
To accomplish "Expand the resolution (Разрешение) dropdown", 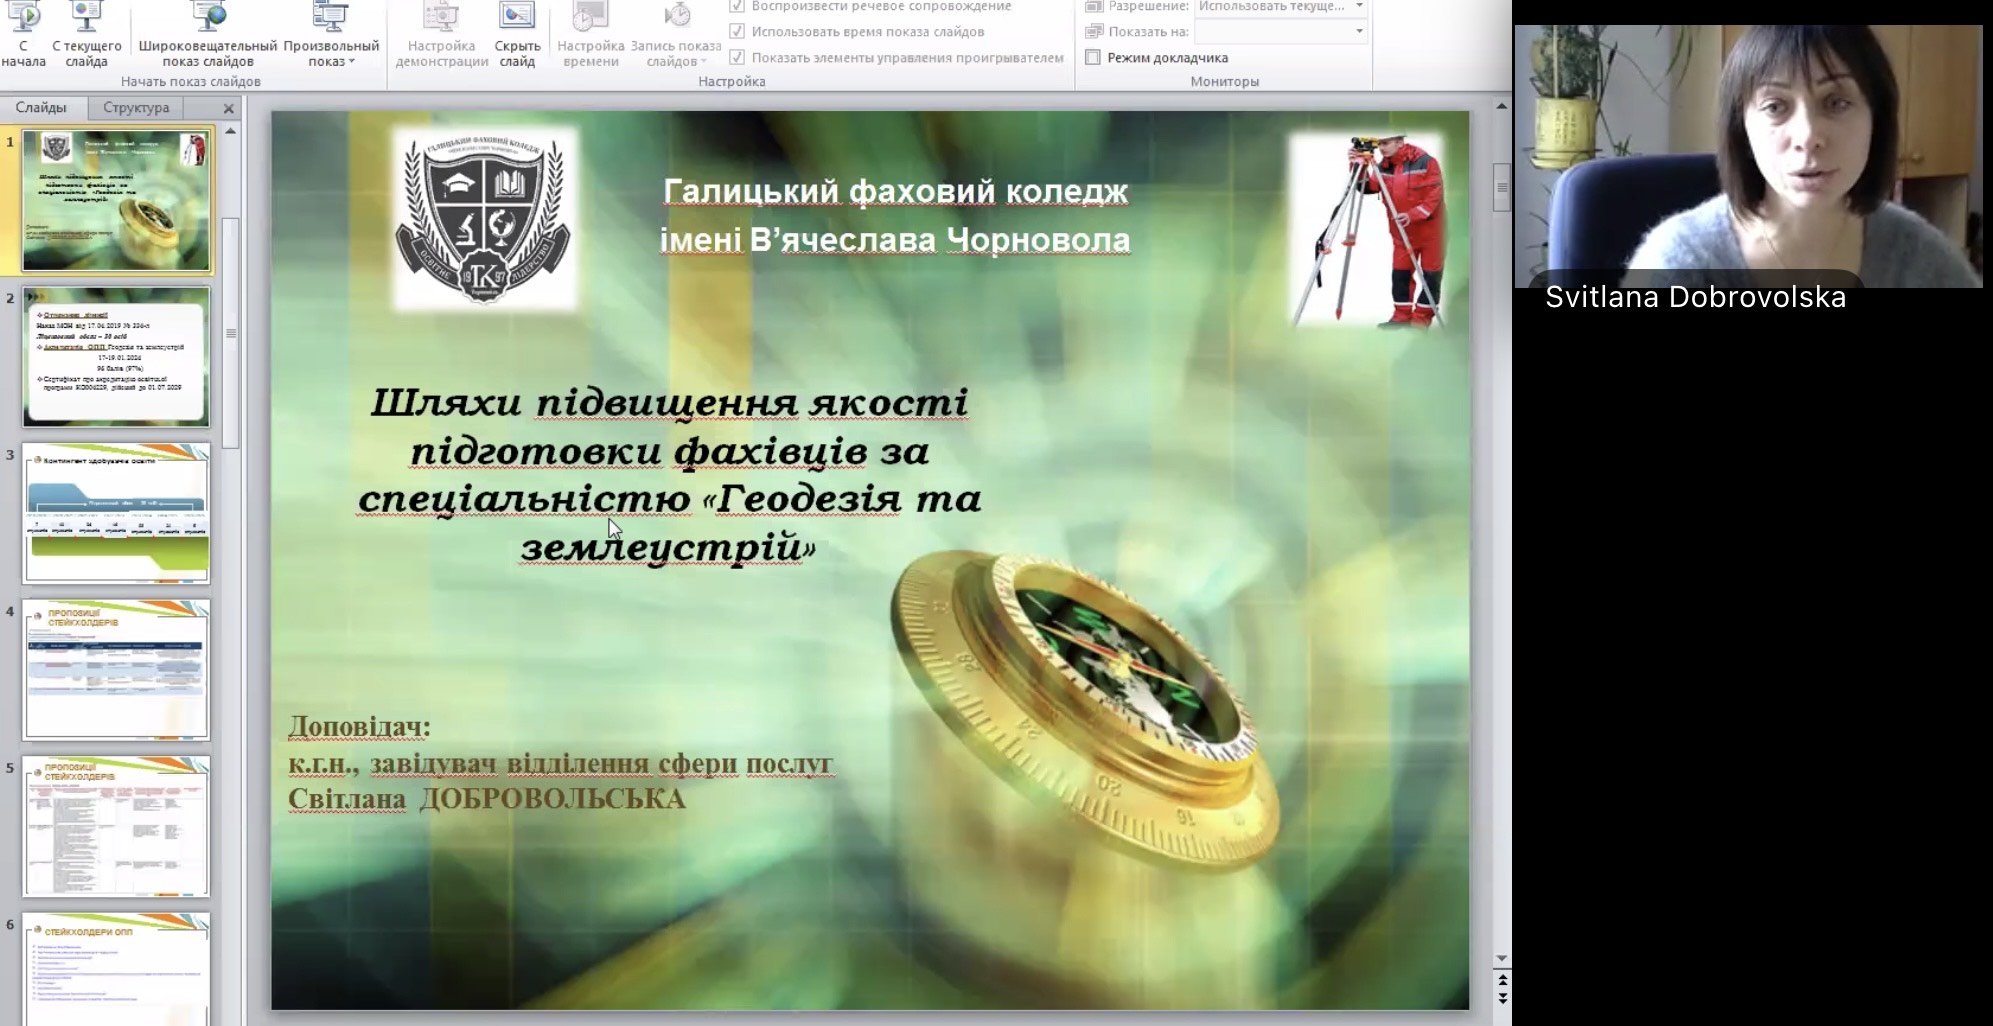I will pos(1359,7).
